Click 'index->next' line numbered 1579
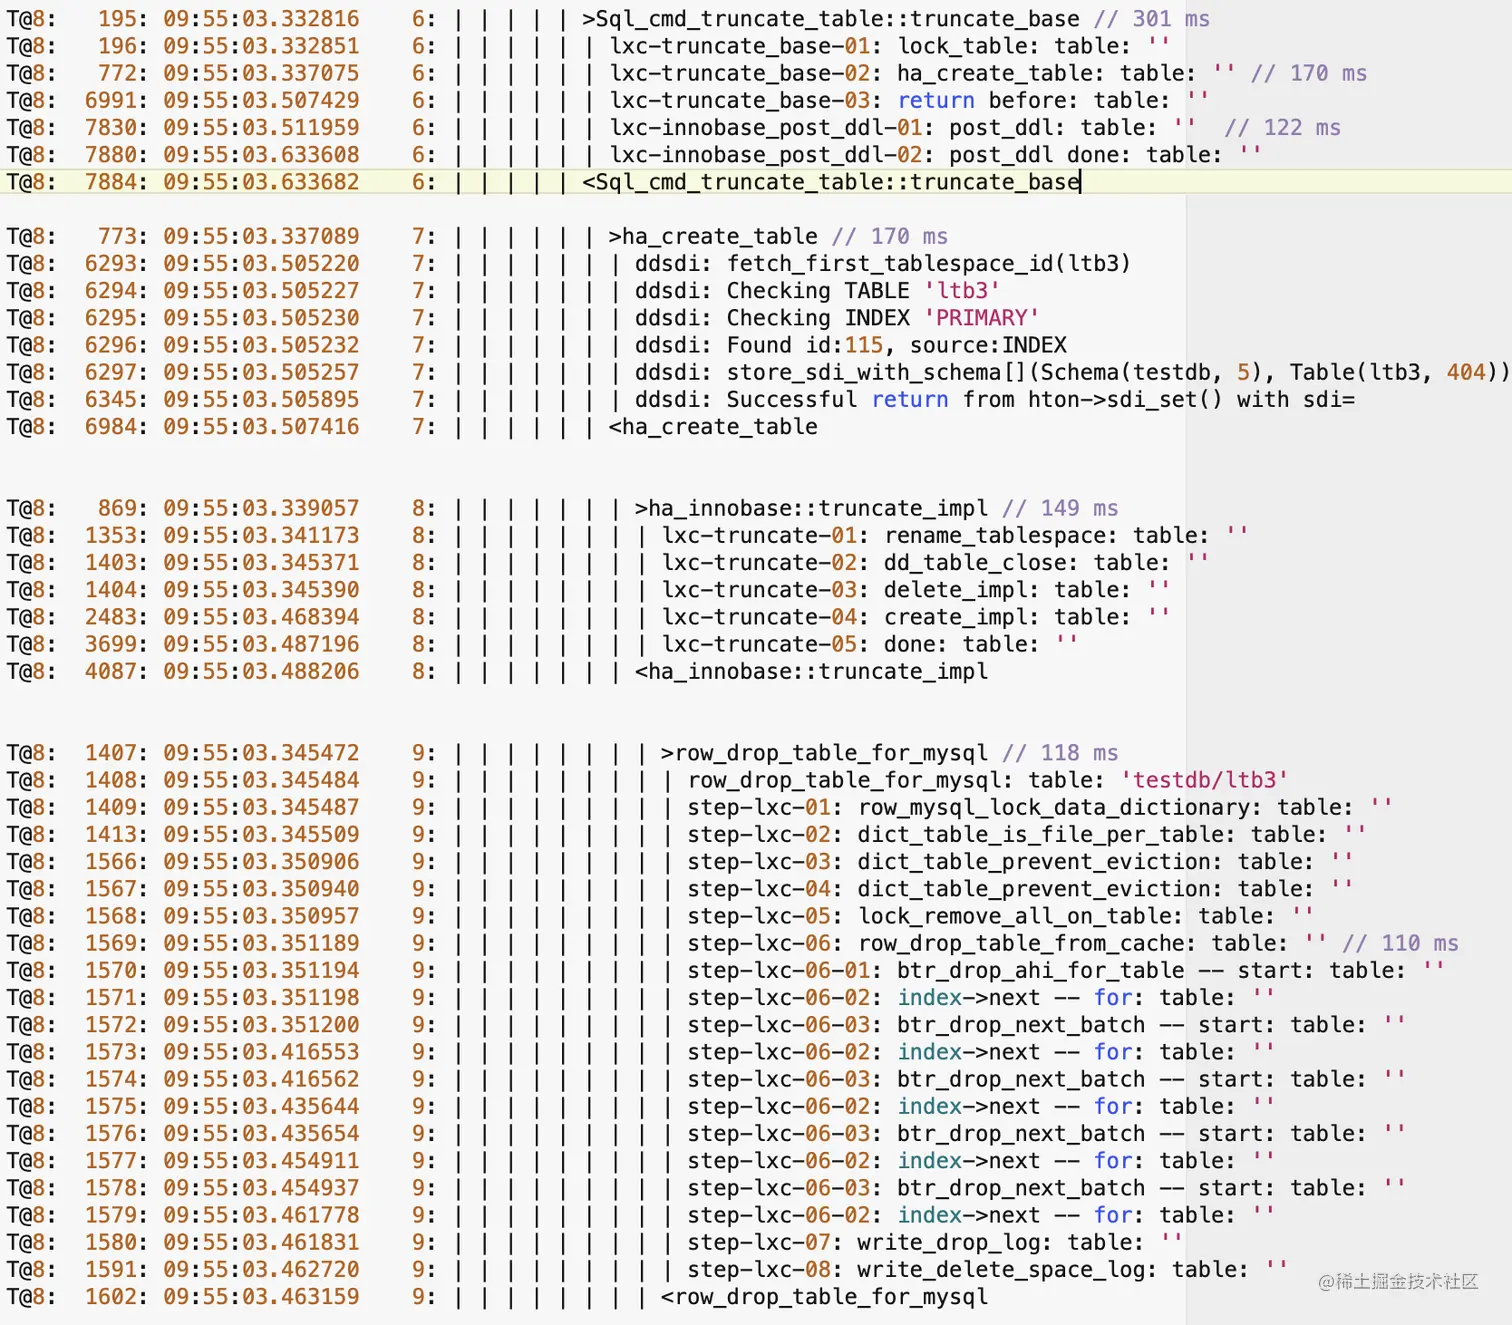Viewport: 1512px width, 1325px height. coord(641,1215)
